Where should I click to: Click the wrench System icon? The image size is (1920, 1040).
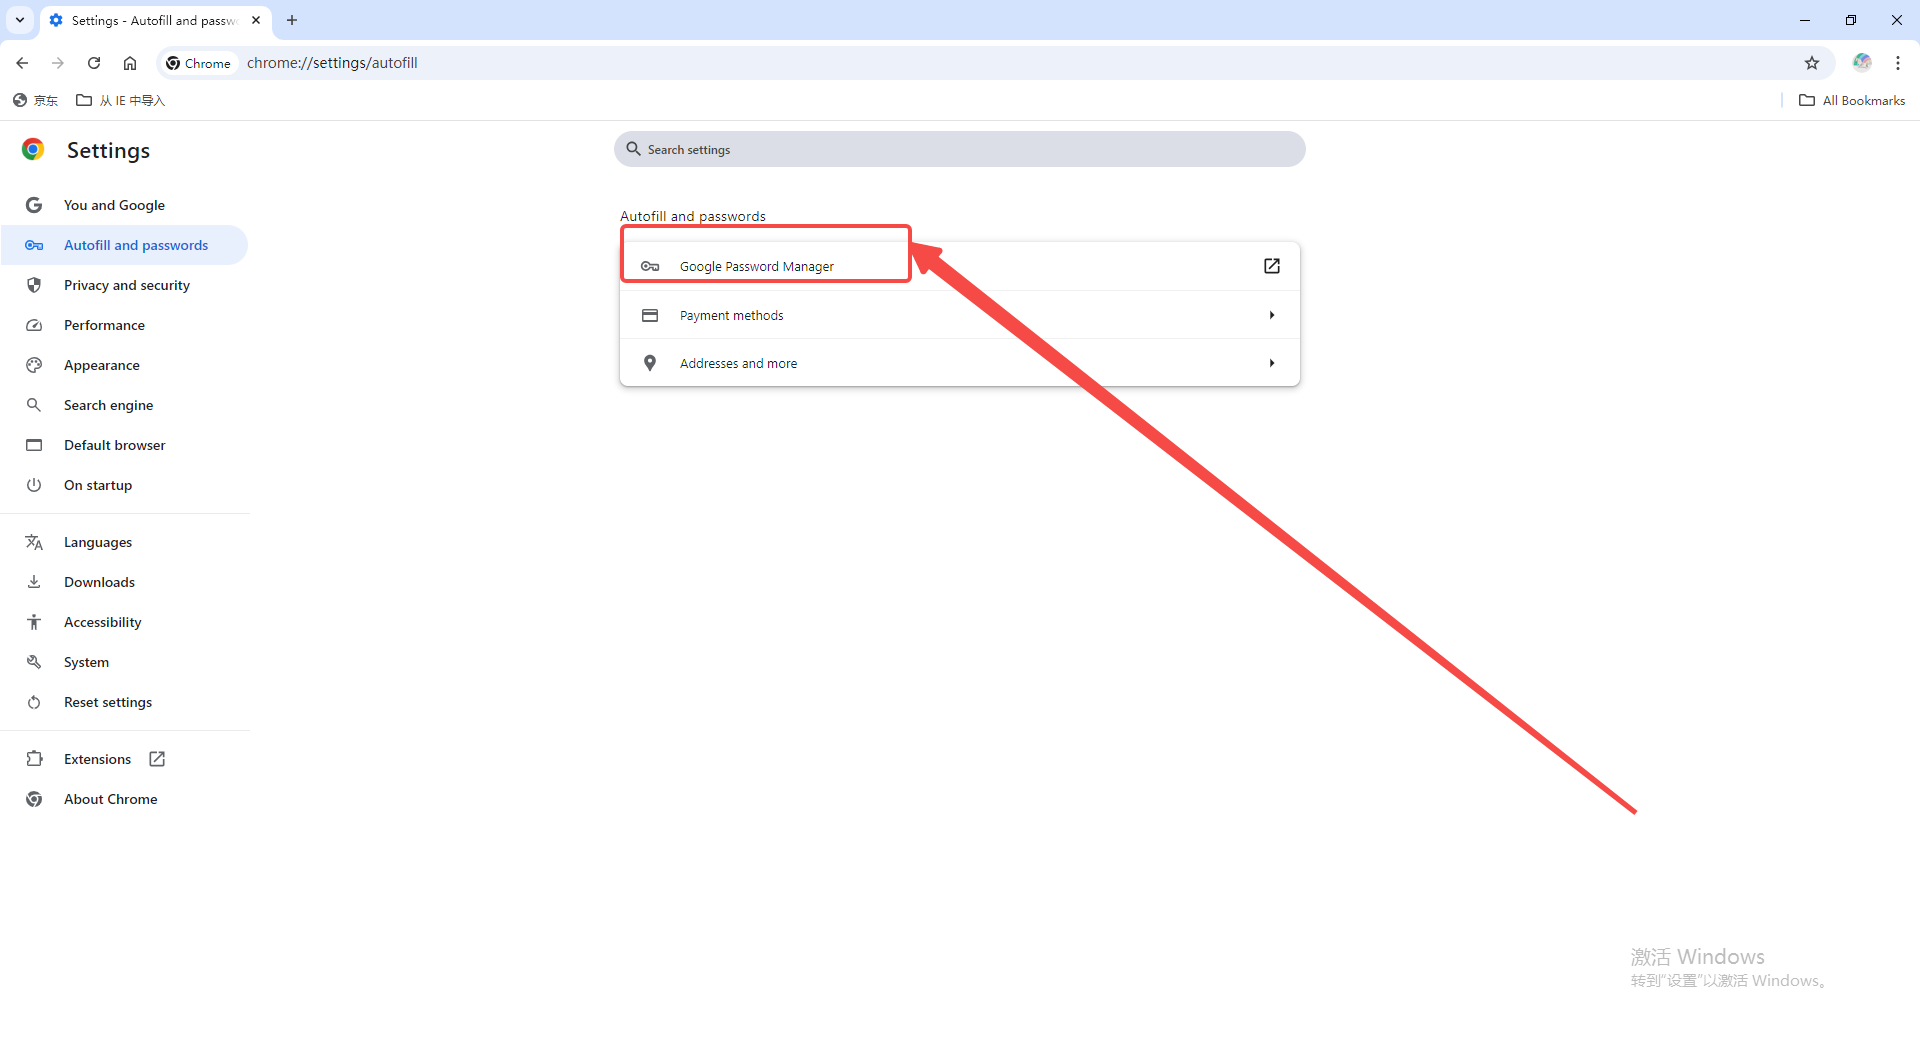point(34,662)
